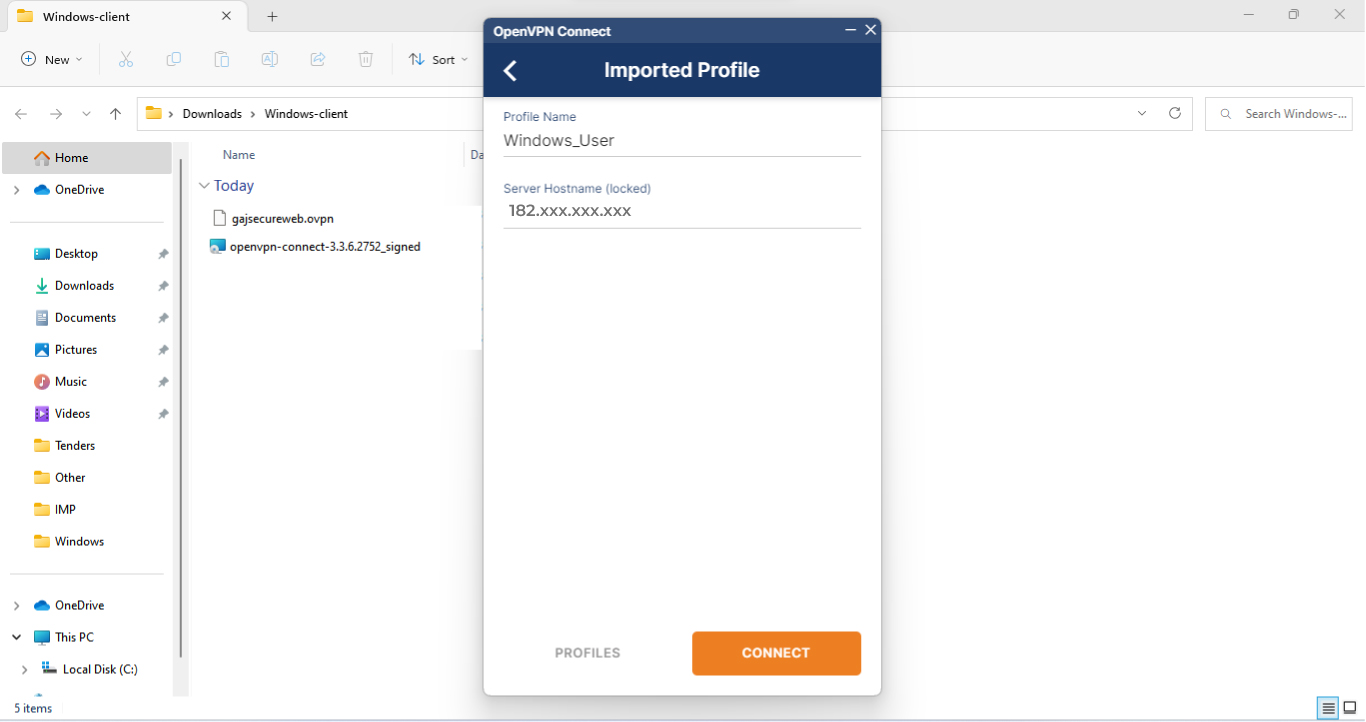Open Videos in quick access
Viewport: 1366px width, 722px height.
72,414
